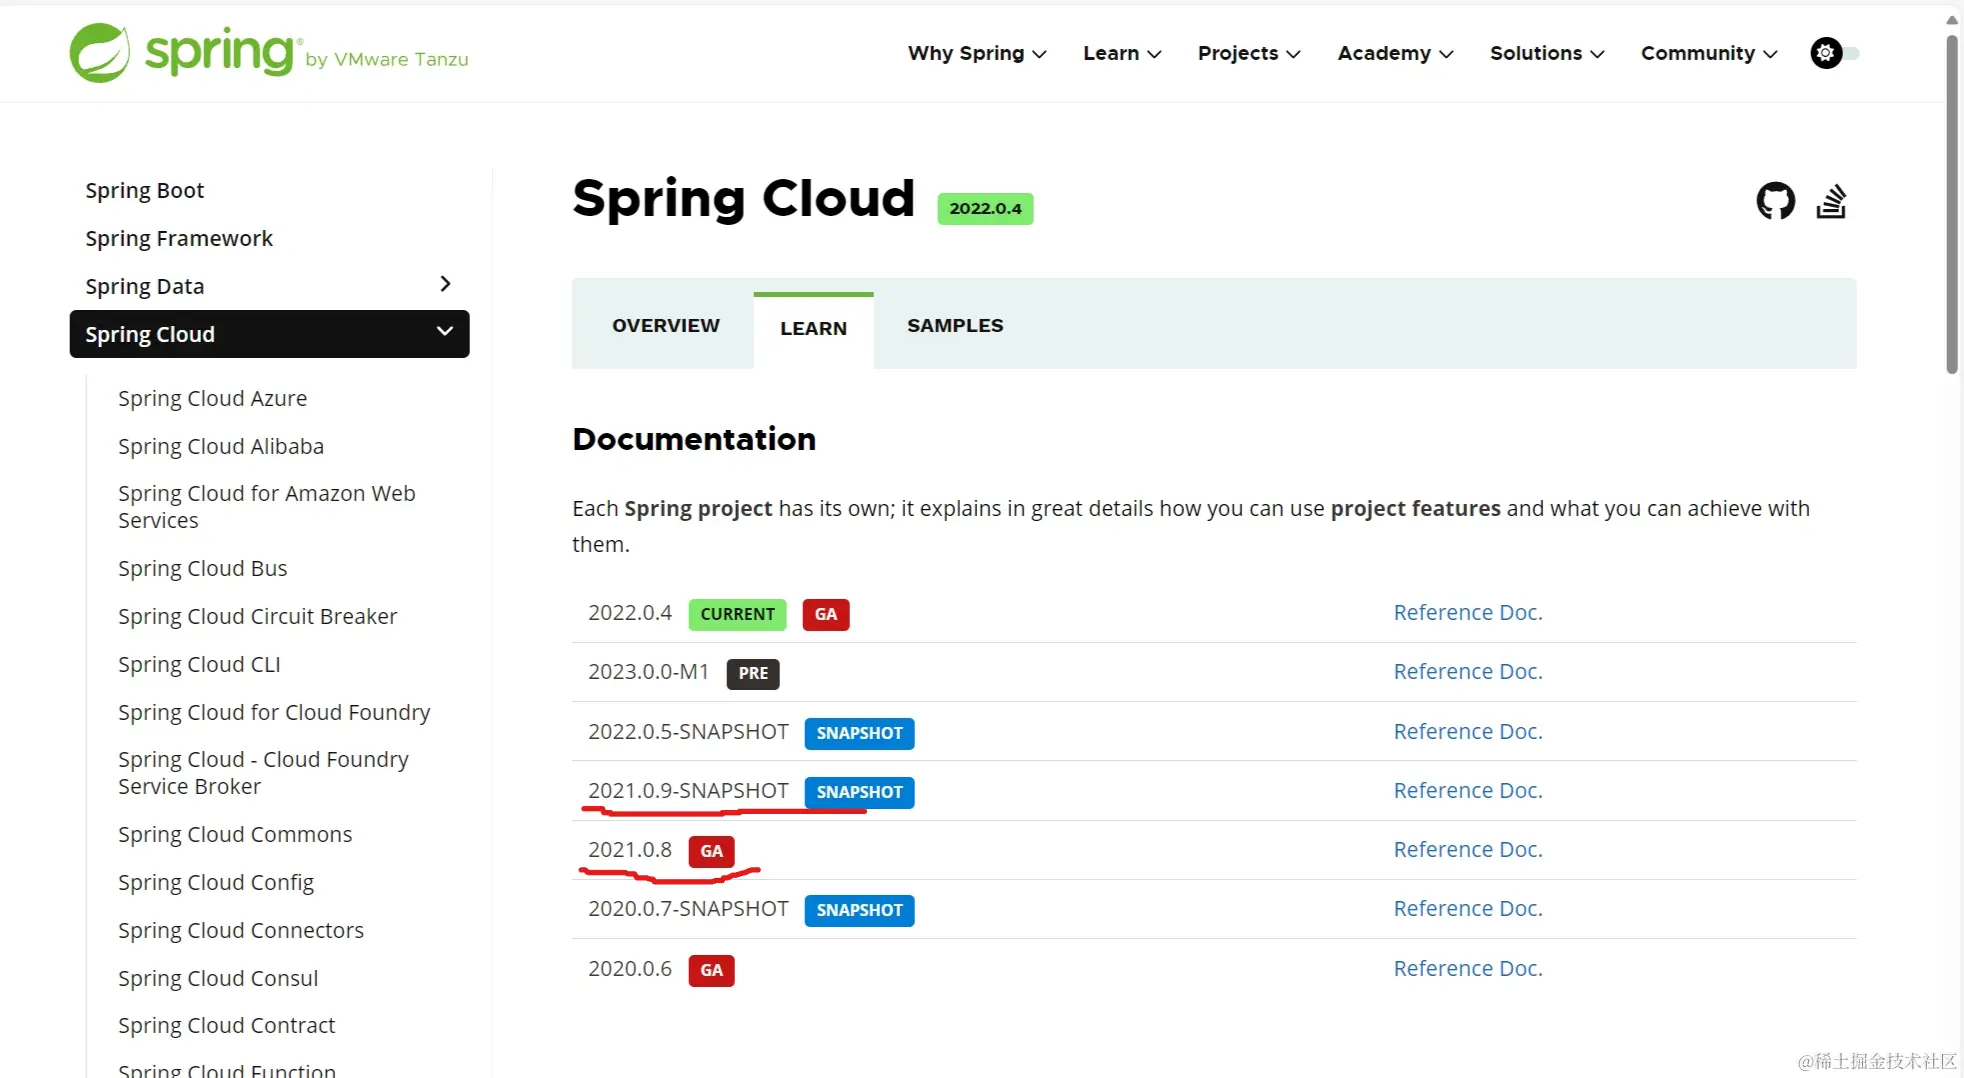
Task: Open Reference Doc. for 2021.0.8
Action: pos(1468,849)
